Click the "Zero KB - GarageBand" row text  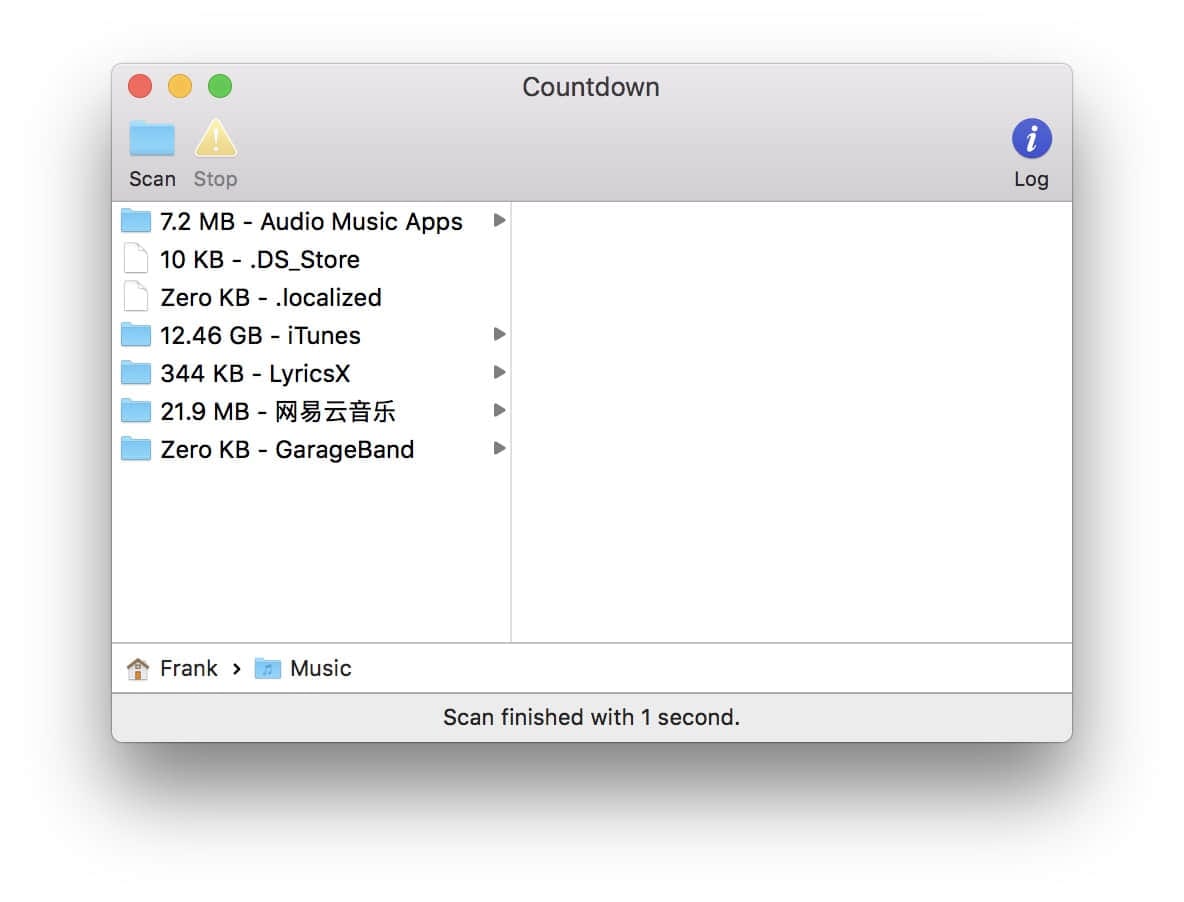point(287,450)
